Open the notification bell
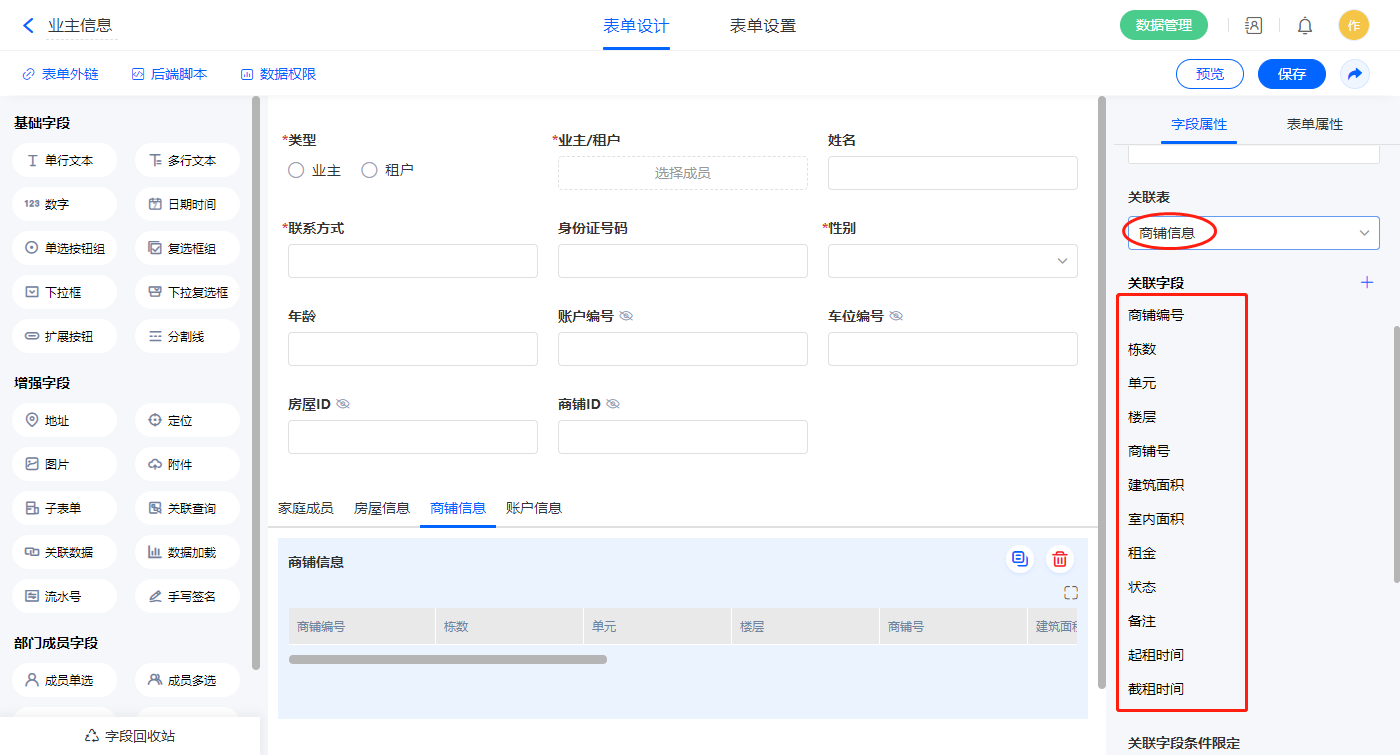This screenshot has width=1400, height=755. pyautogui.click(x=1304, y=26)
